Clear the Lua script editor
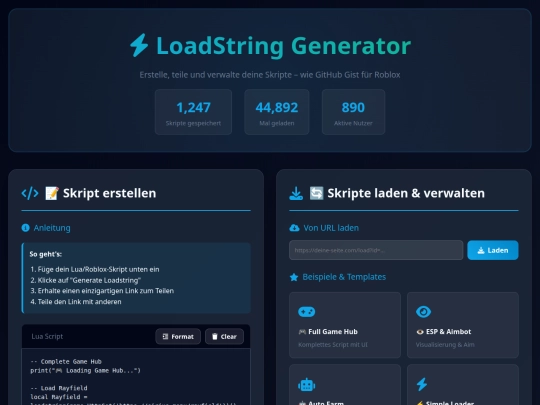Screen dimensions: 540x405 (x=225, y=336)
